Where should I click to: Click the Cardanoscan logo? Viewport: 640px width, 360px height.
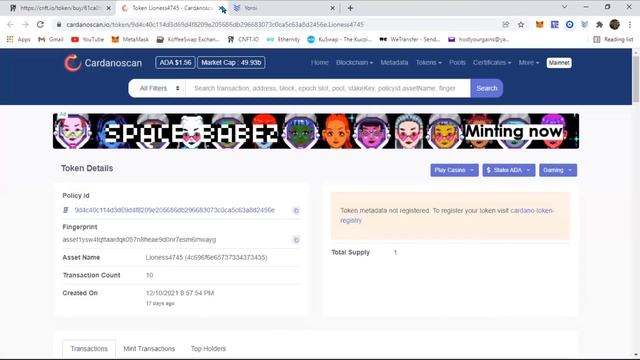tap(103, 62)
